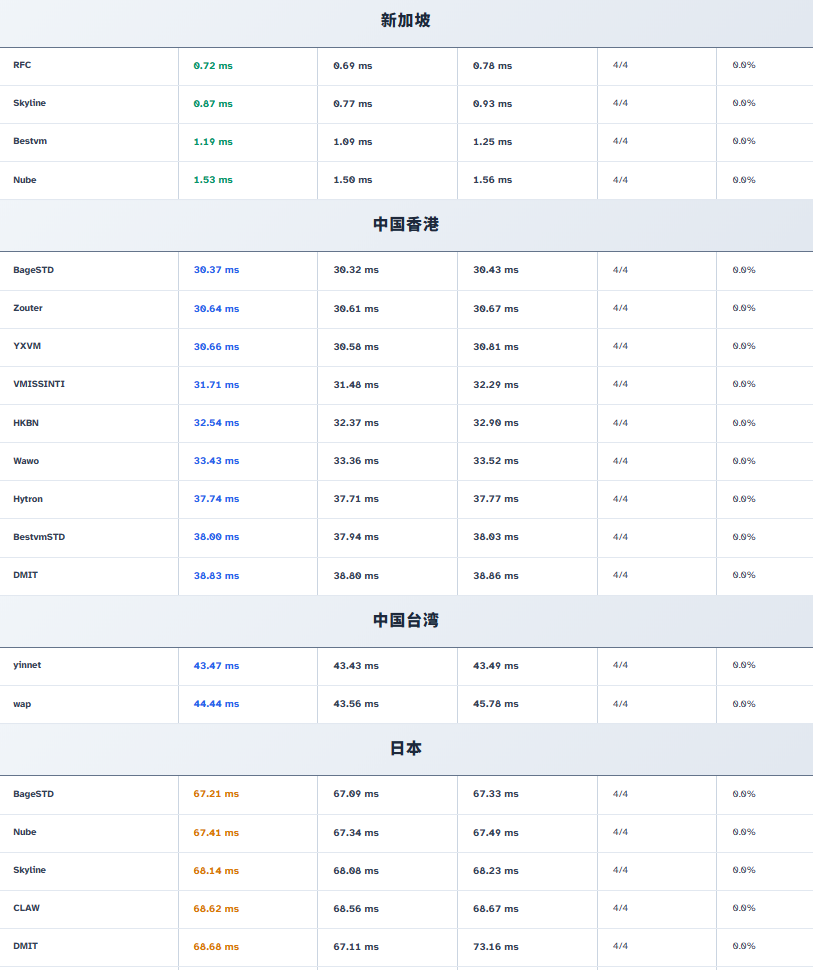
Task: Click the Zouter provider name
Action: 28,308
